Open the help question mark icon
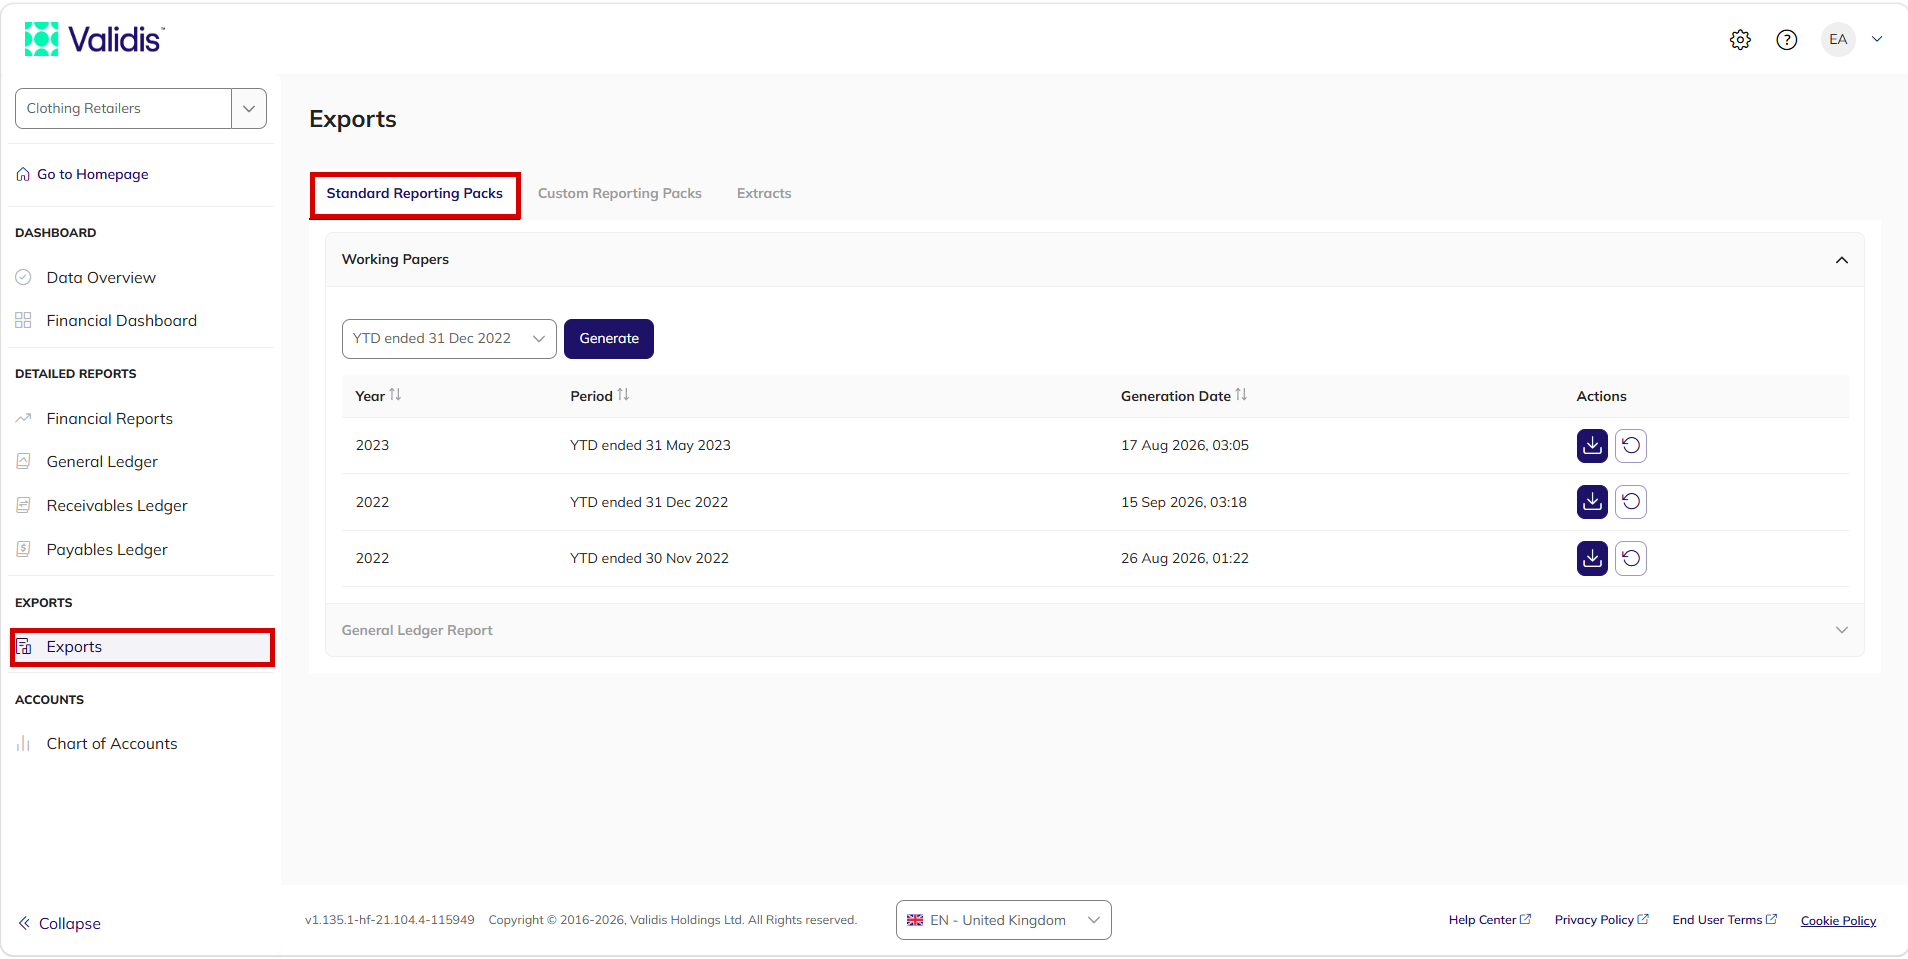This screenshot has width=1908, height=959. (1787, 40)
